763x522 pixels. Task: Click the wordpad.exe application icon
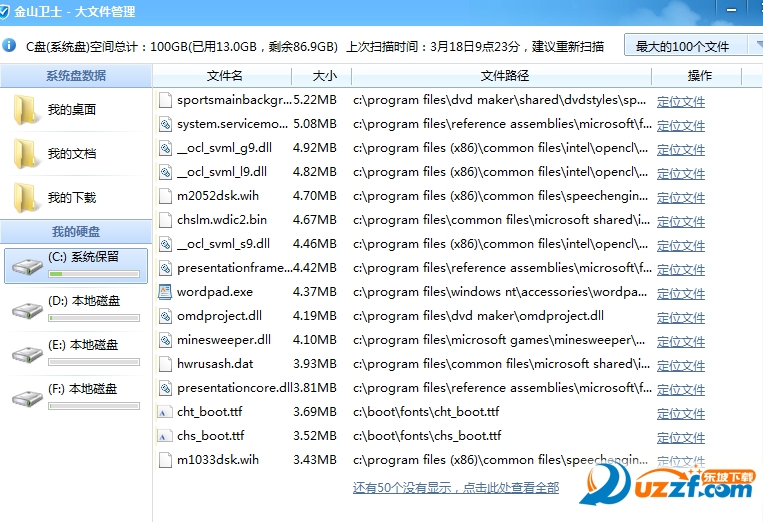coord(165,292)
